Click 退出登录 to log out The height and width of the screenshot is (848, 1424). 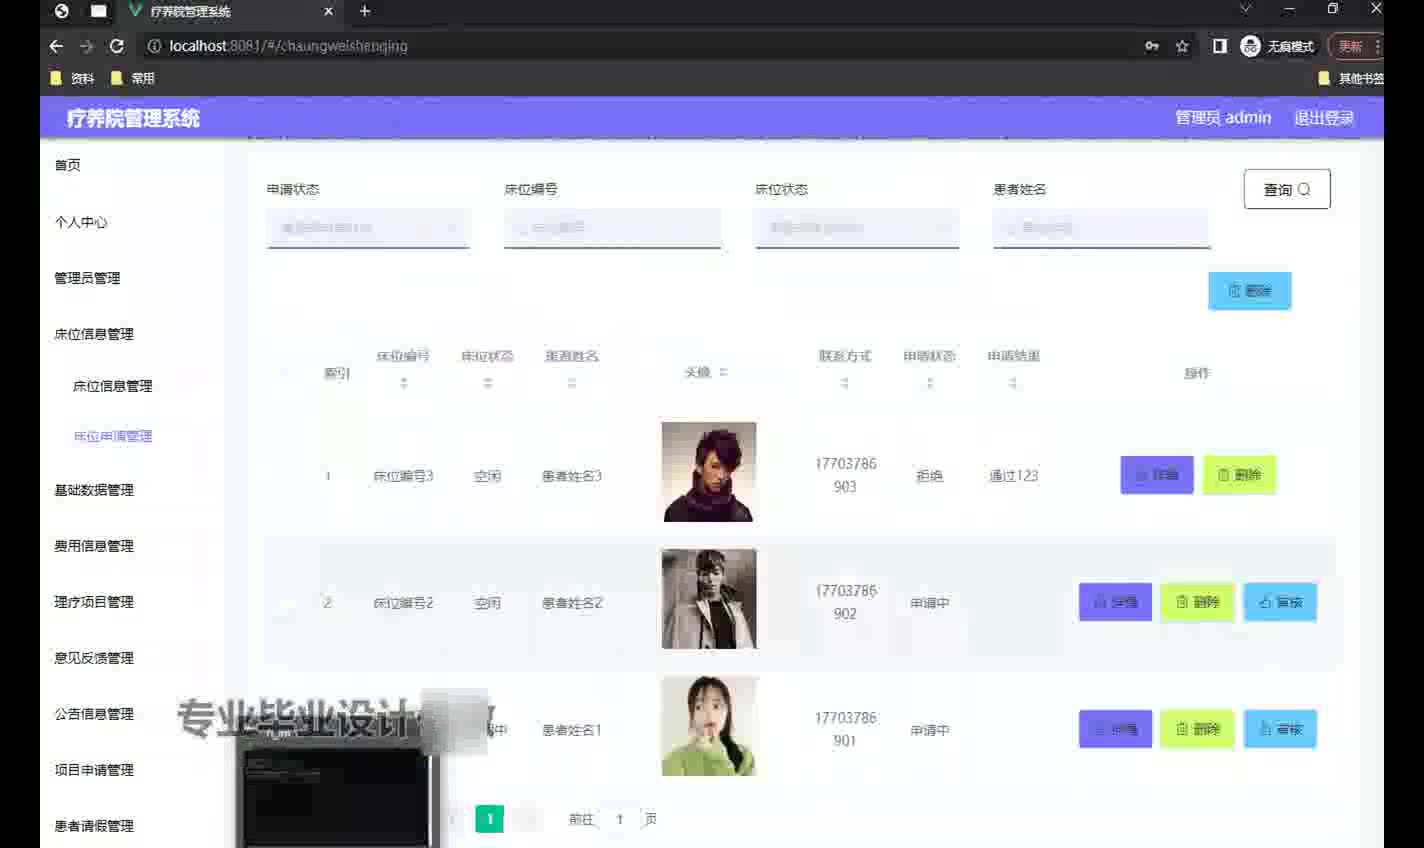1323,118
